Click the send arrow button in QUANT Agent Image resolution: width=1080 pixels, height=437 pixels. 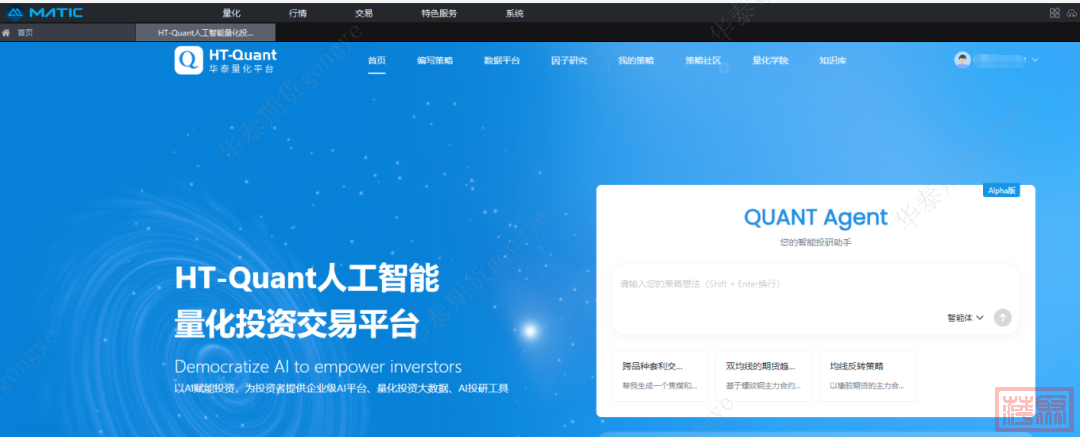pyautogui.click(x=1003, y=317)
